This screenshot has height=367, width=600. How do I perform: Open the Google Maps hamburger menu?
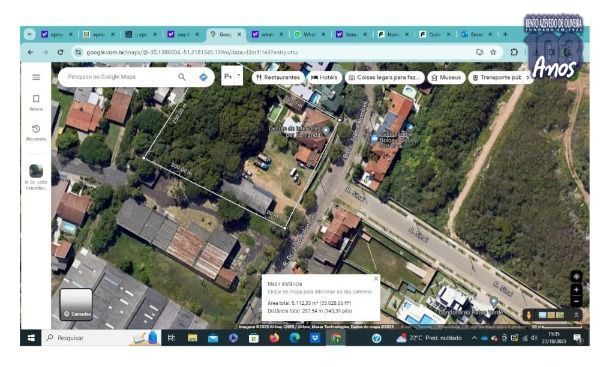click(36, 77)
